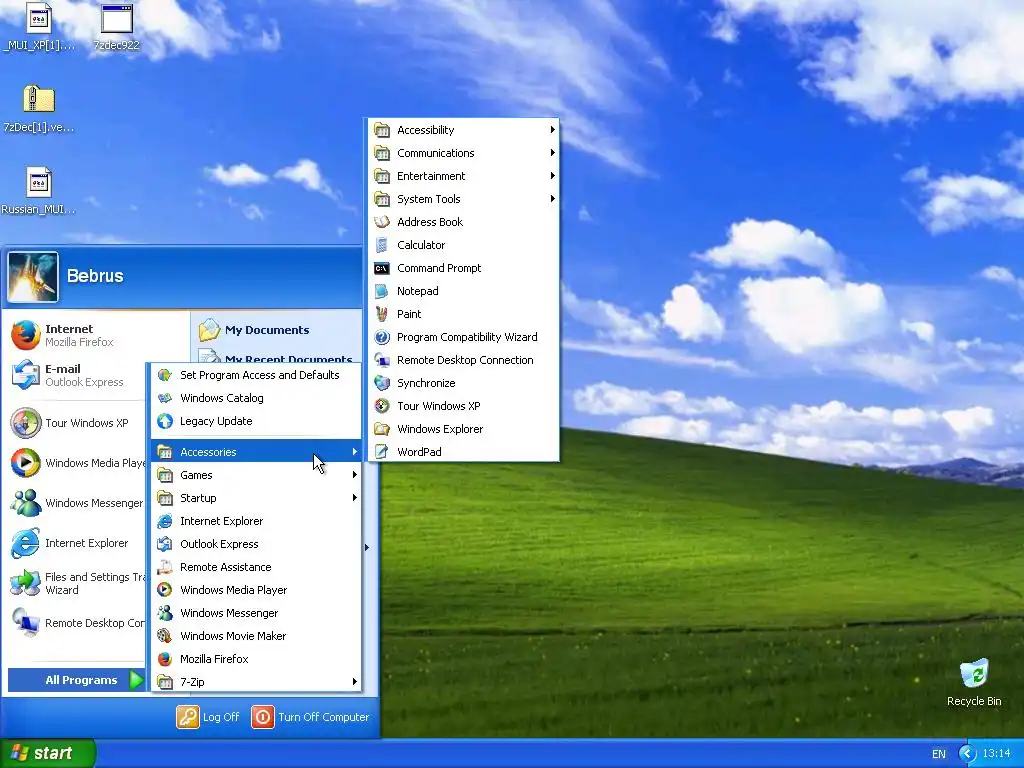Click Remote Desktop Connection icon in Accessories
The width and height of the screenshot is (1024, 768).
pyautogui.click(x=382, y=360)
